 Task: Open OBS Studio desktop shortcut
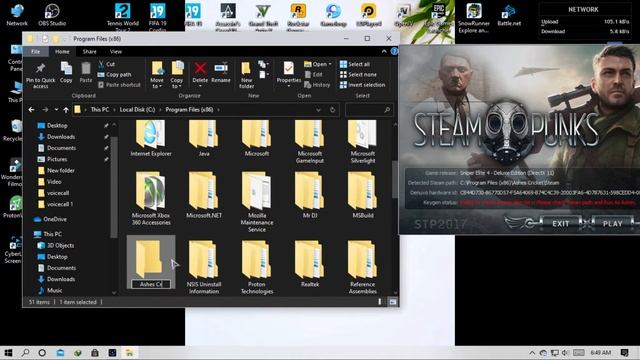[52, 15]
